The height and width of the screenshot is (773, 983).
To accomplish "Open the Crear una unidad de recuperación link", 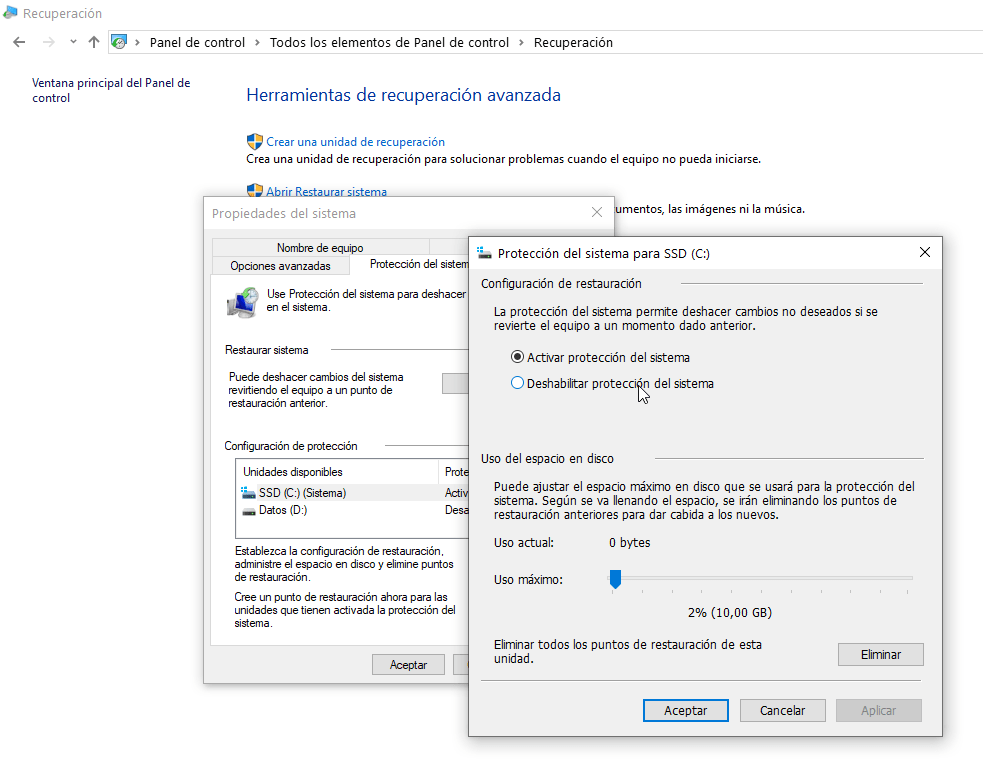I will (x=355, y=142).
